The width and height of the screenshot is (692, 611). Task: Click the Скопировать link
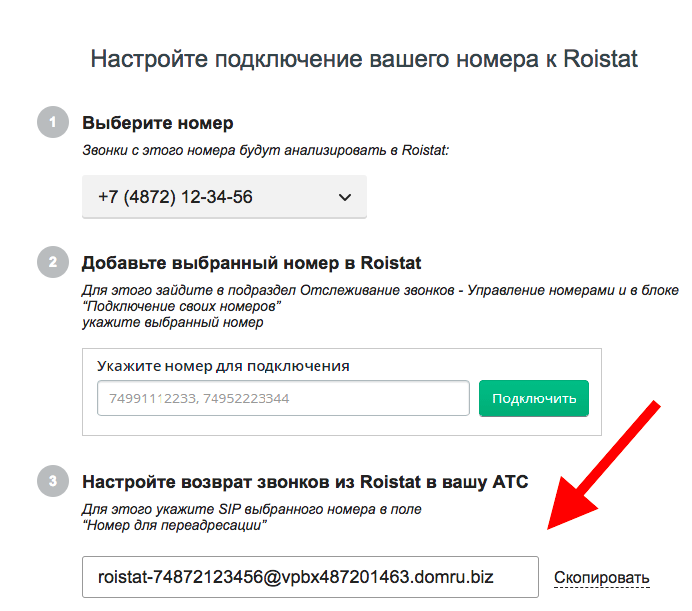coord(602,577)
